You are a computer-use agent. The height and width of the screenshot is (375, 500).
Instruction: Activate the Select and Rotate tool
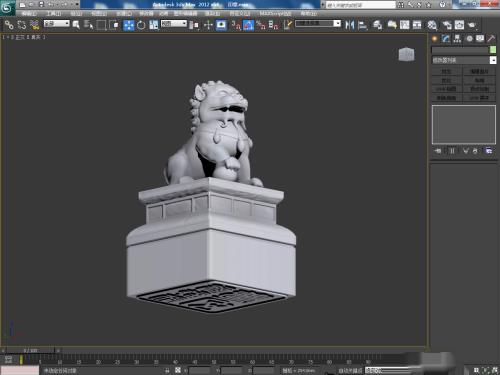pyautogui.click(x=141, y=25)
